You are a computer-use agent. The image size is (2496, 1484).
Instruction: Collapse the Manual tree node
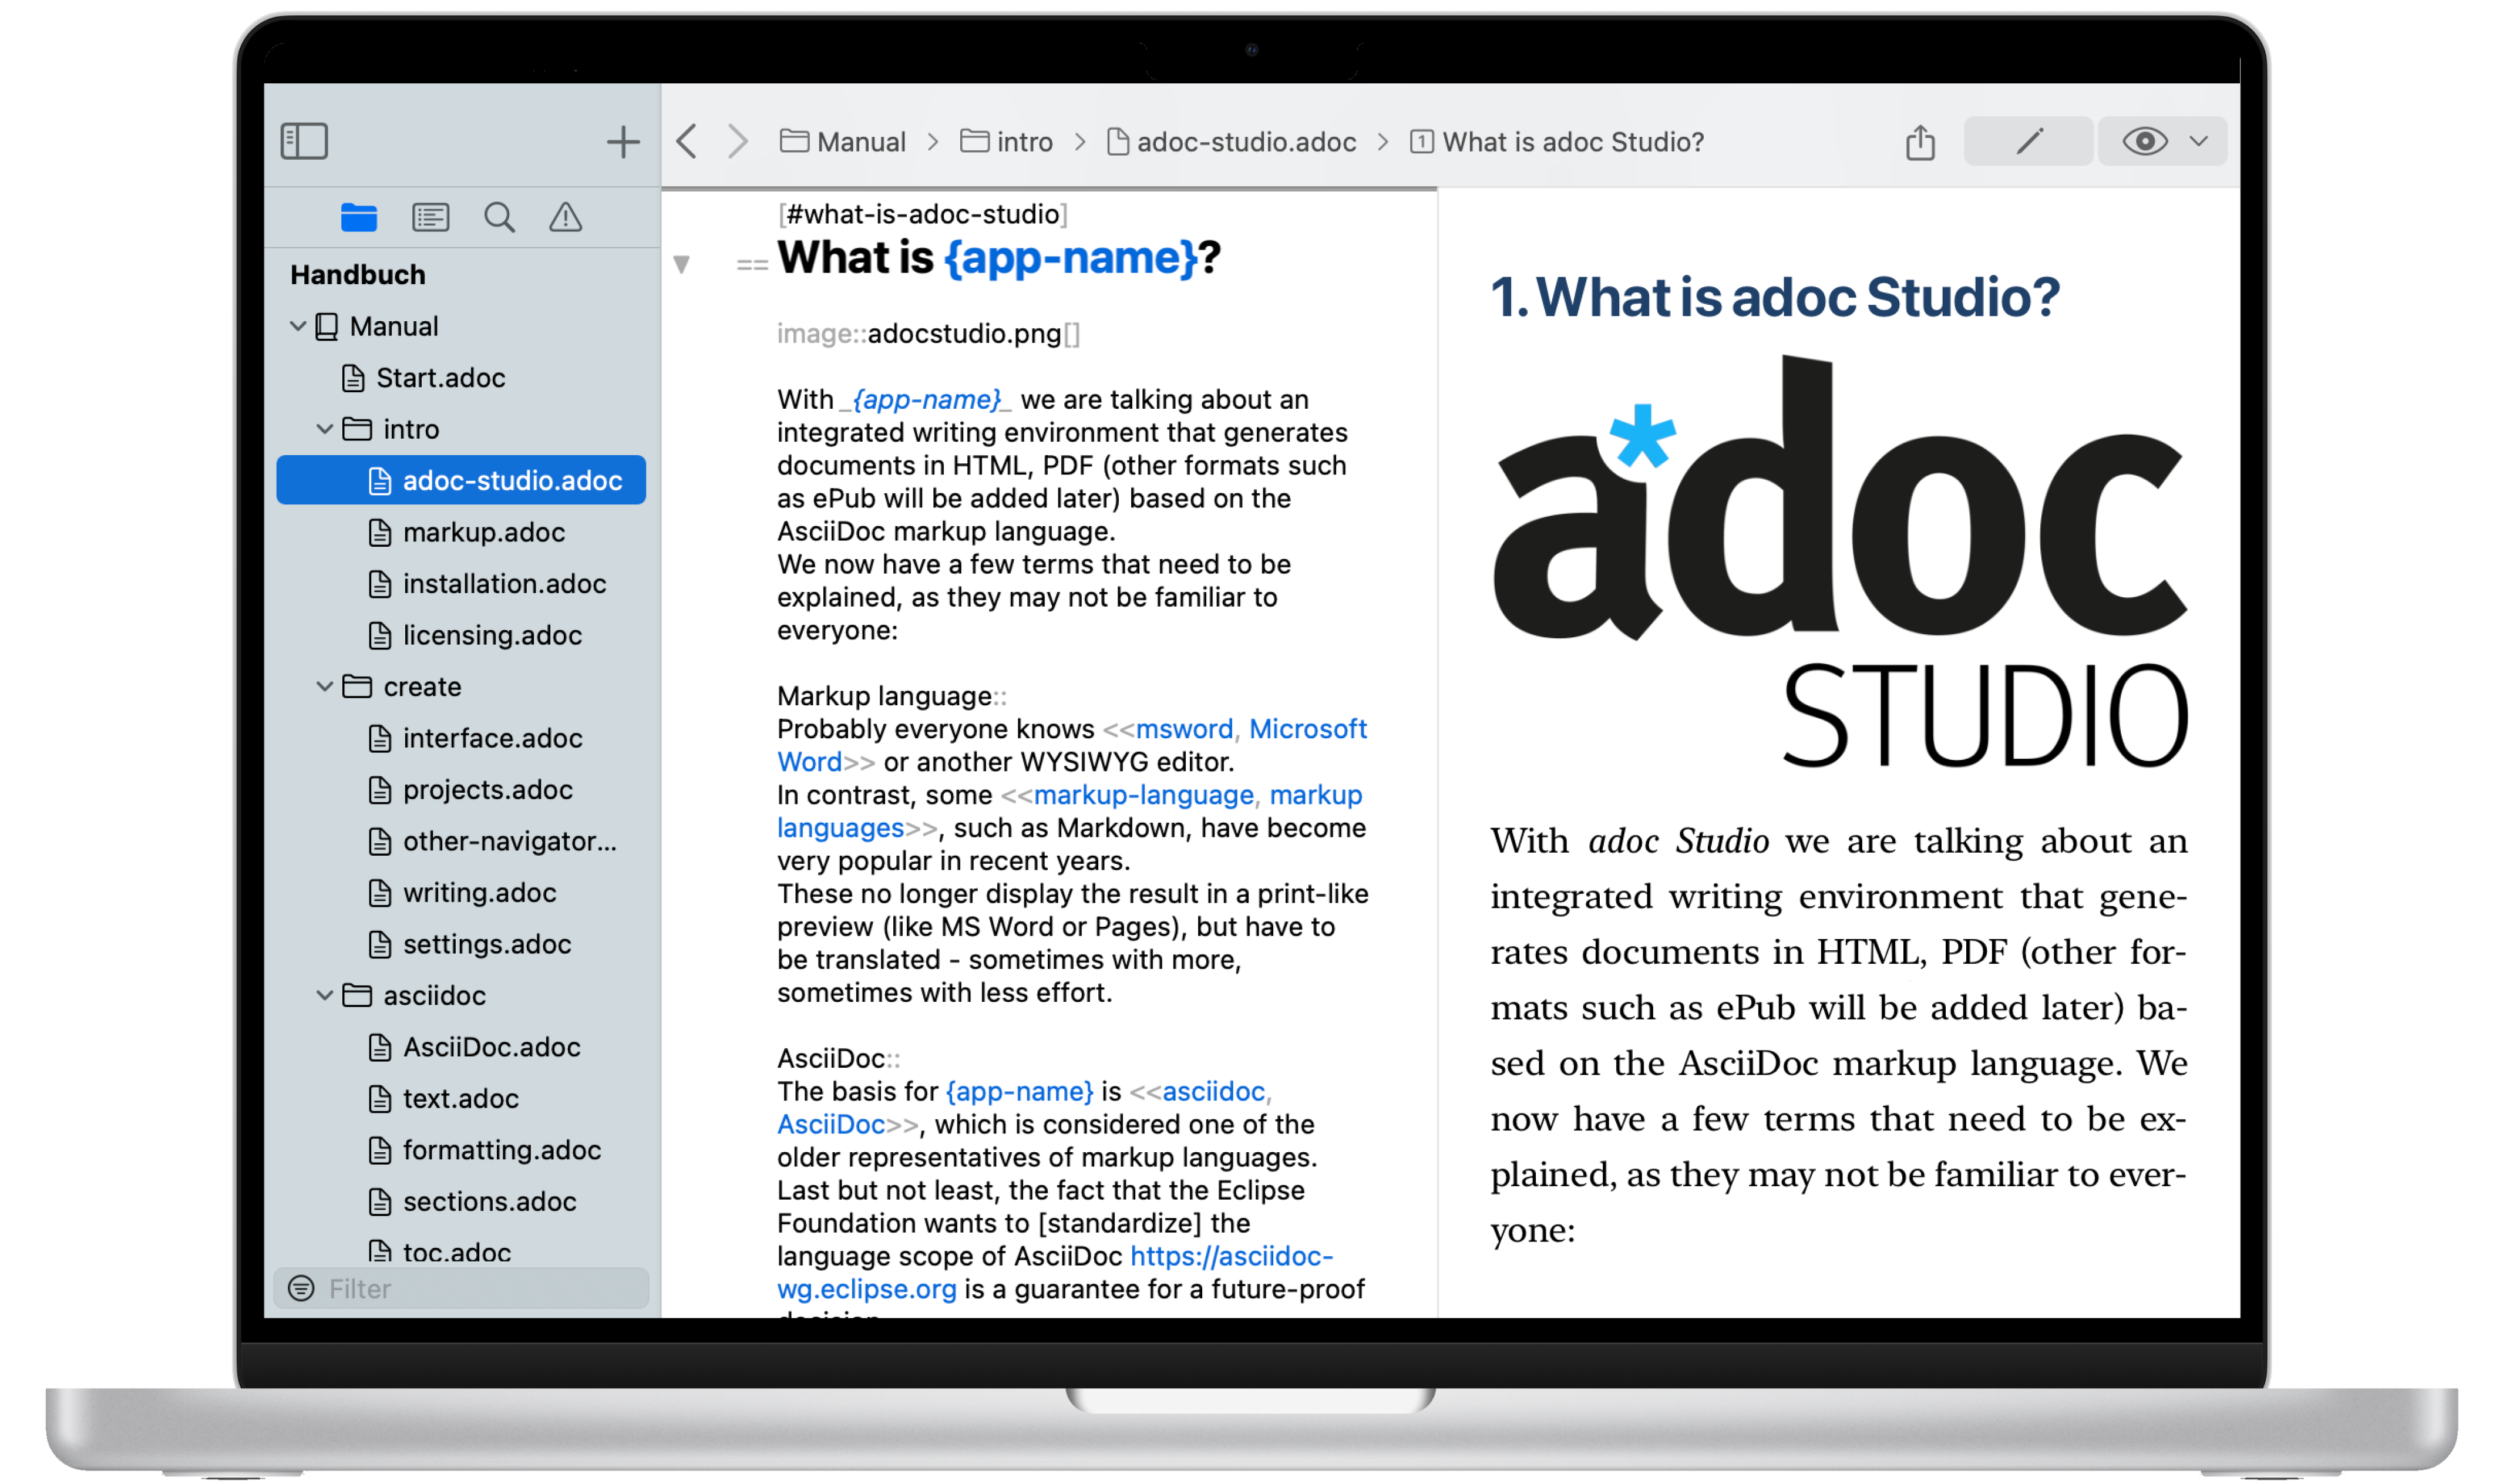(x=297, y=326)
